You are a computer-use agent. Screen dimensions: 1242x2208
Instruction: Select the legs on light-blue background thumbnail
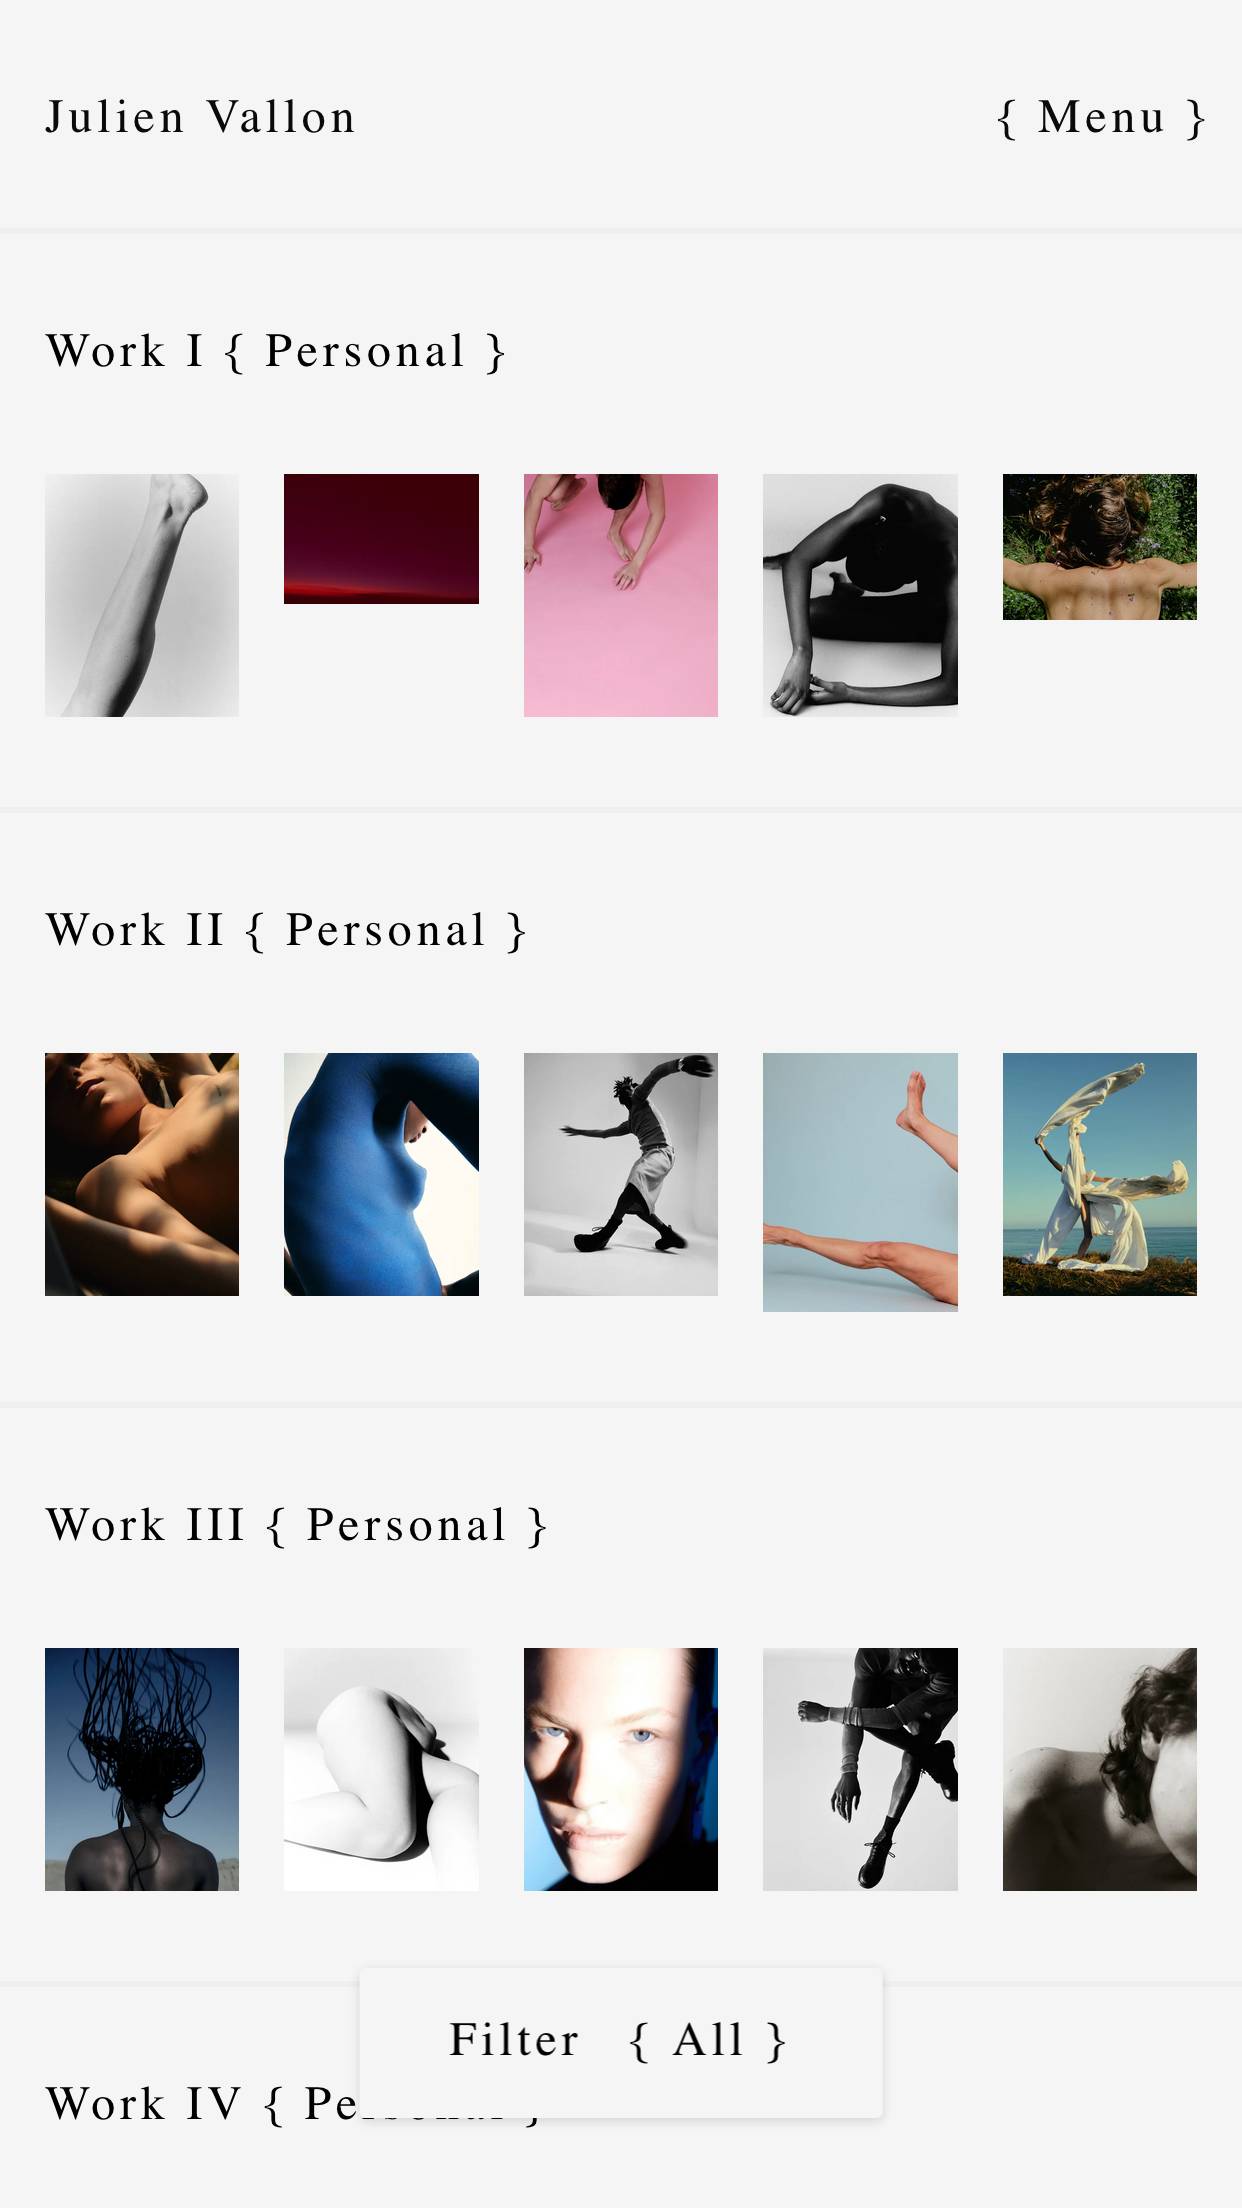[x=860, y=1182]
